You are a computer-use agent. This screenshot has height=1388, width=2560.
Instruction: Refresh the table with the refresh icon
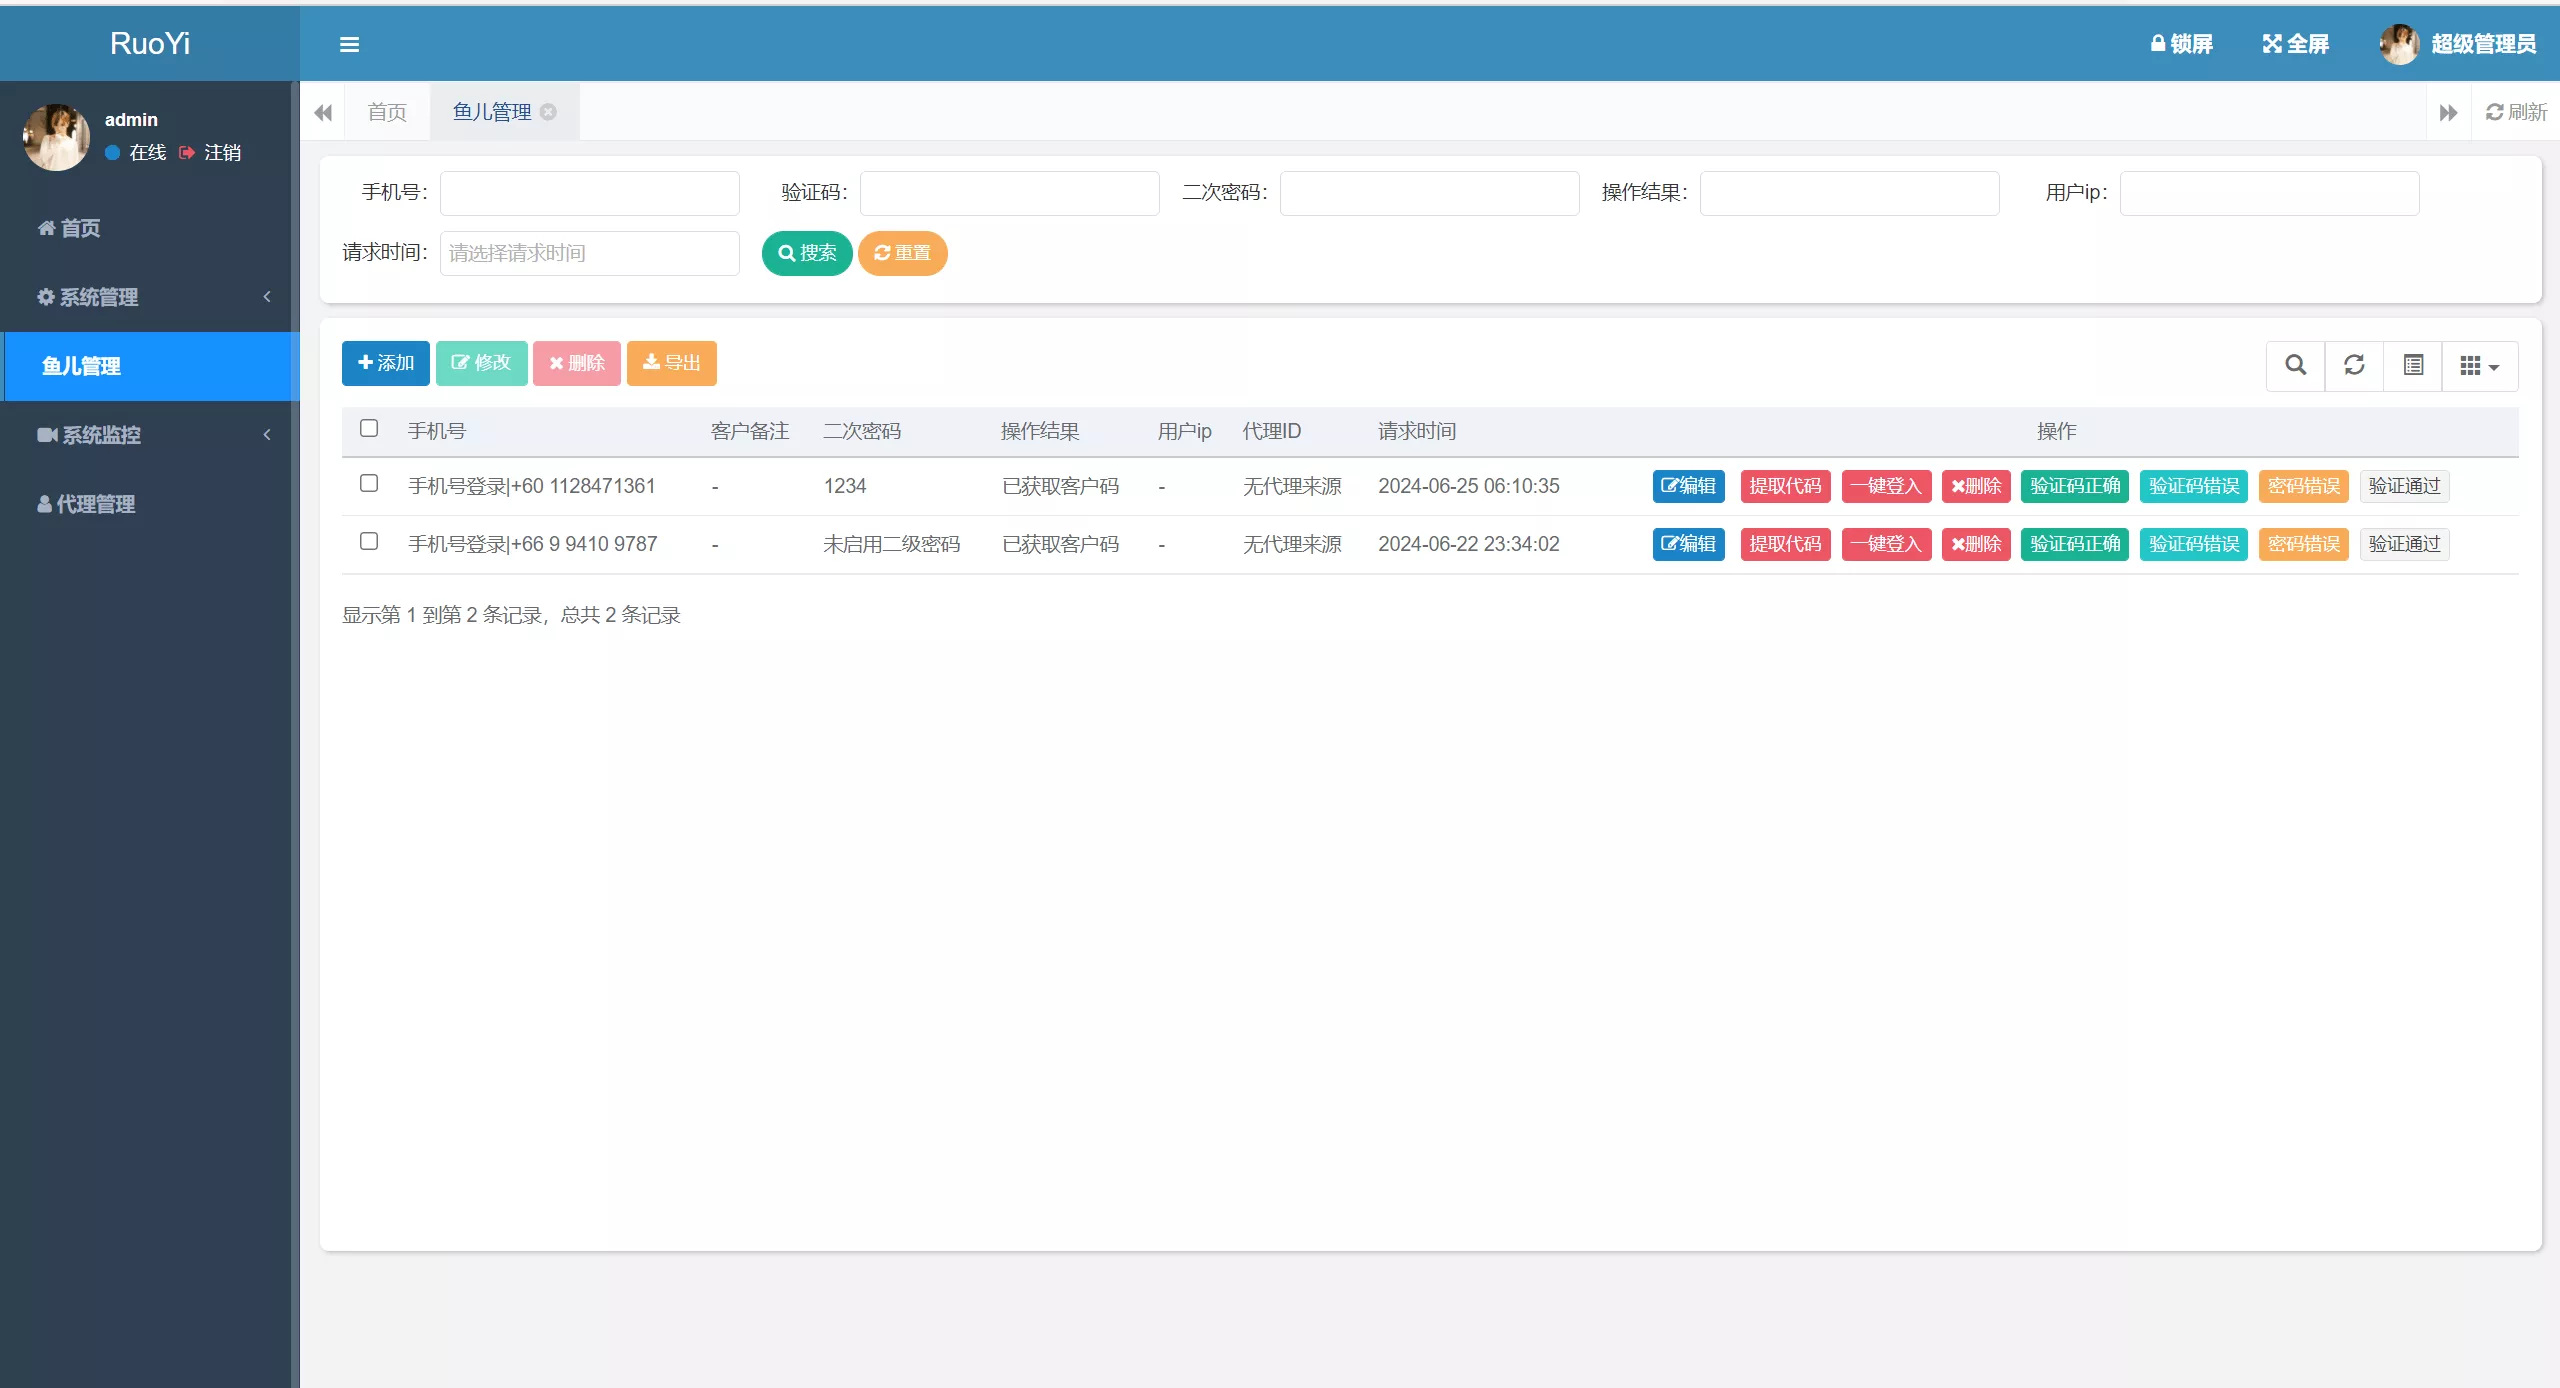tap(2353, 364)
